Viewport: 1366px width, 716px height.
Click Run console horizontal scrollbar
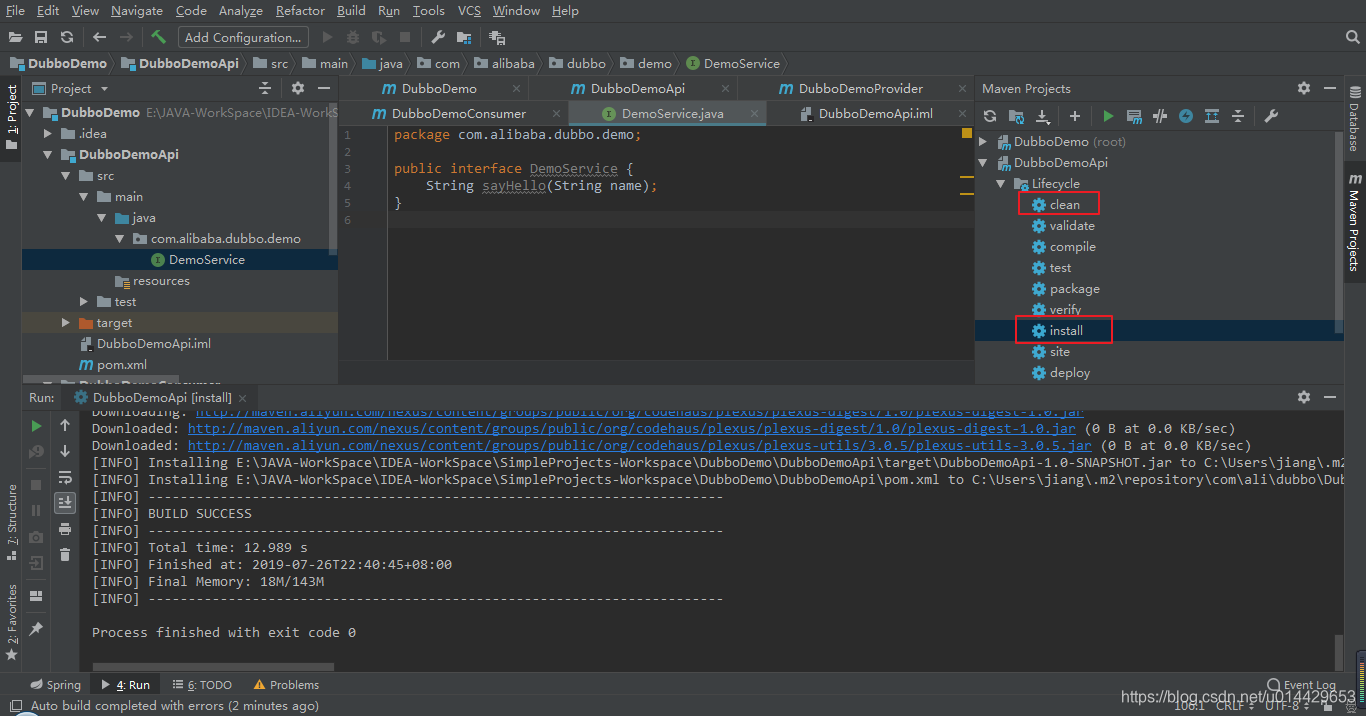213,666
